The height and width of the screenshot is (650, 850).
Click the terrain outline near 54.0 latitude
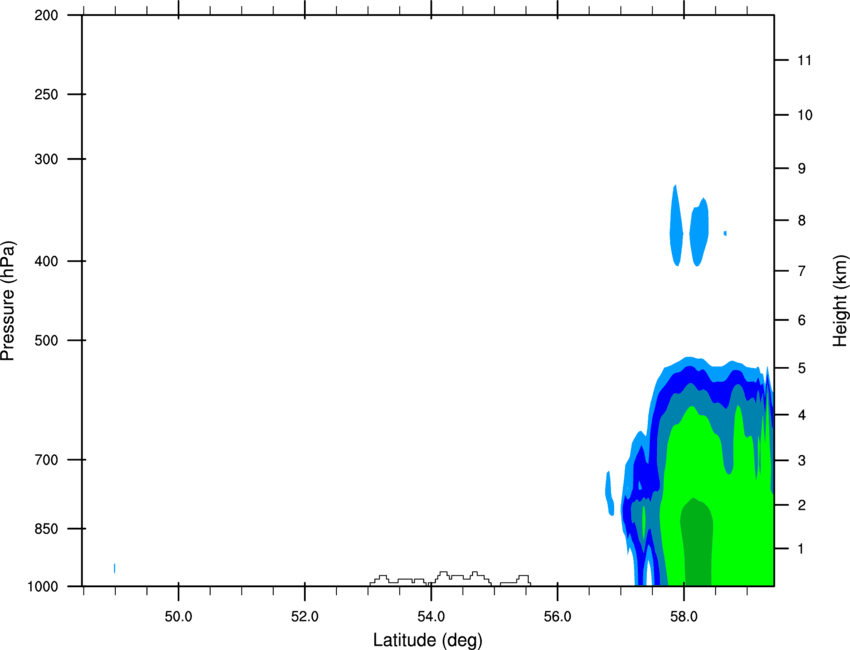pos(450,578)
